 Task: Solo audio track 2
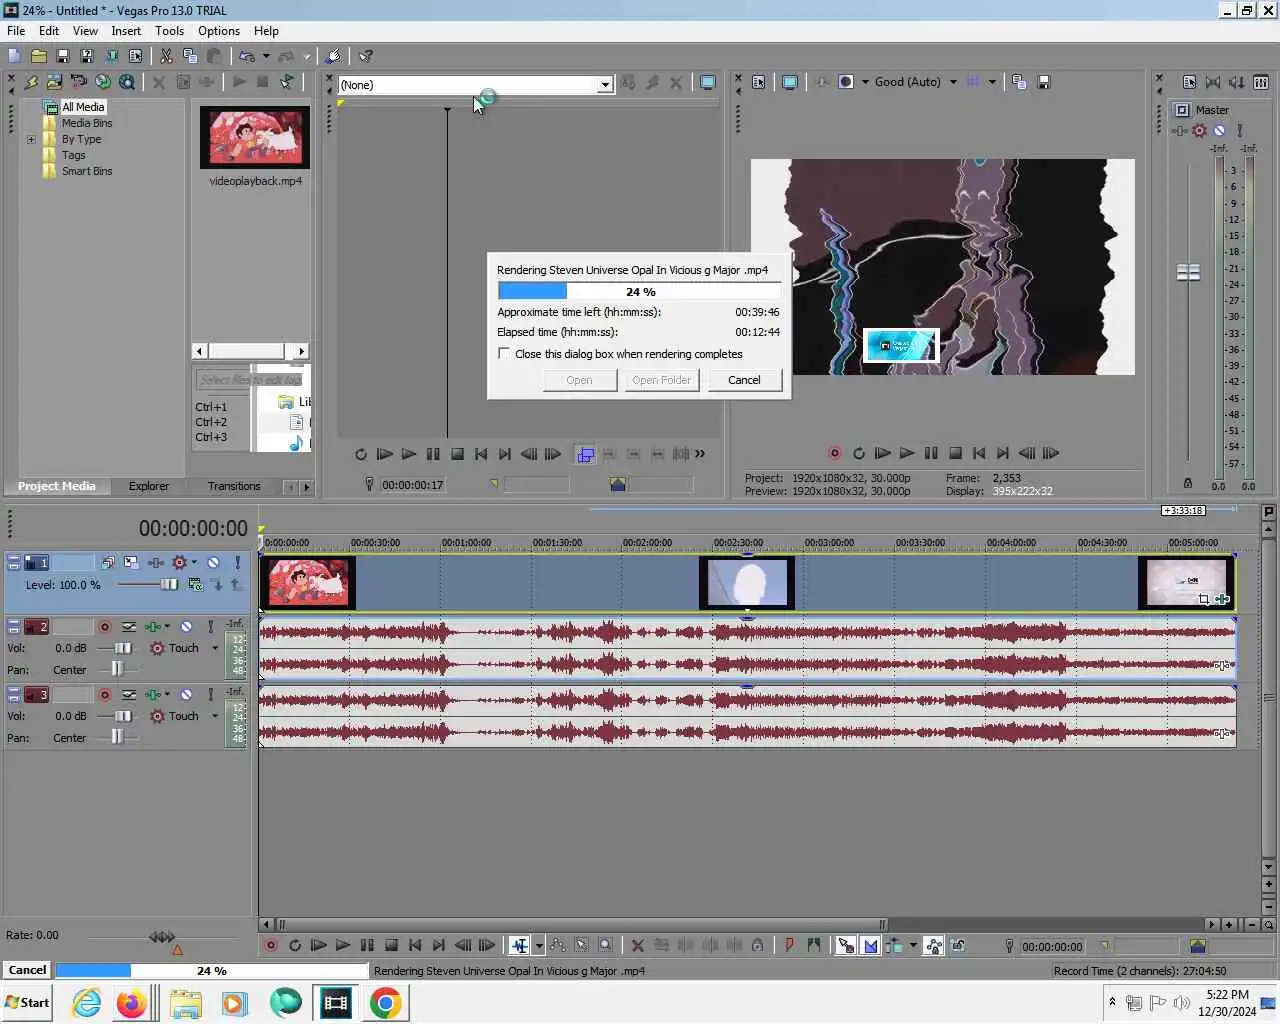pos(210,626)
